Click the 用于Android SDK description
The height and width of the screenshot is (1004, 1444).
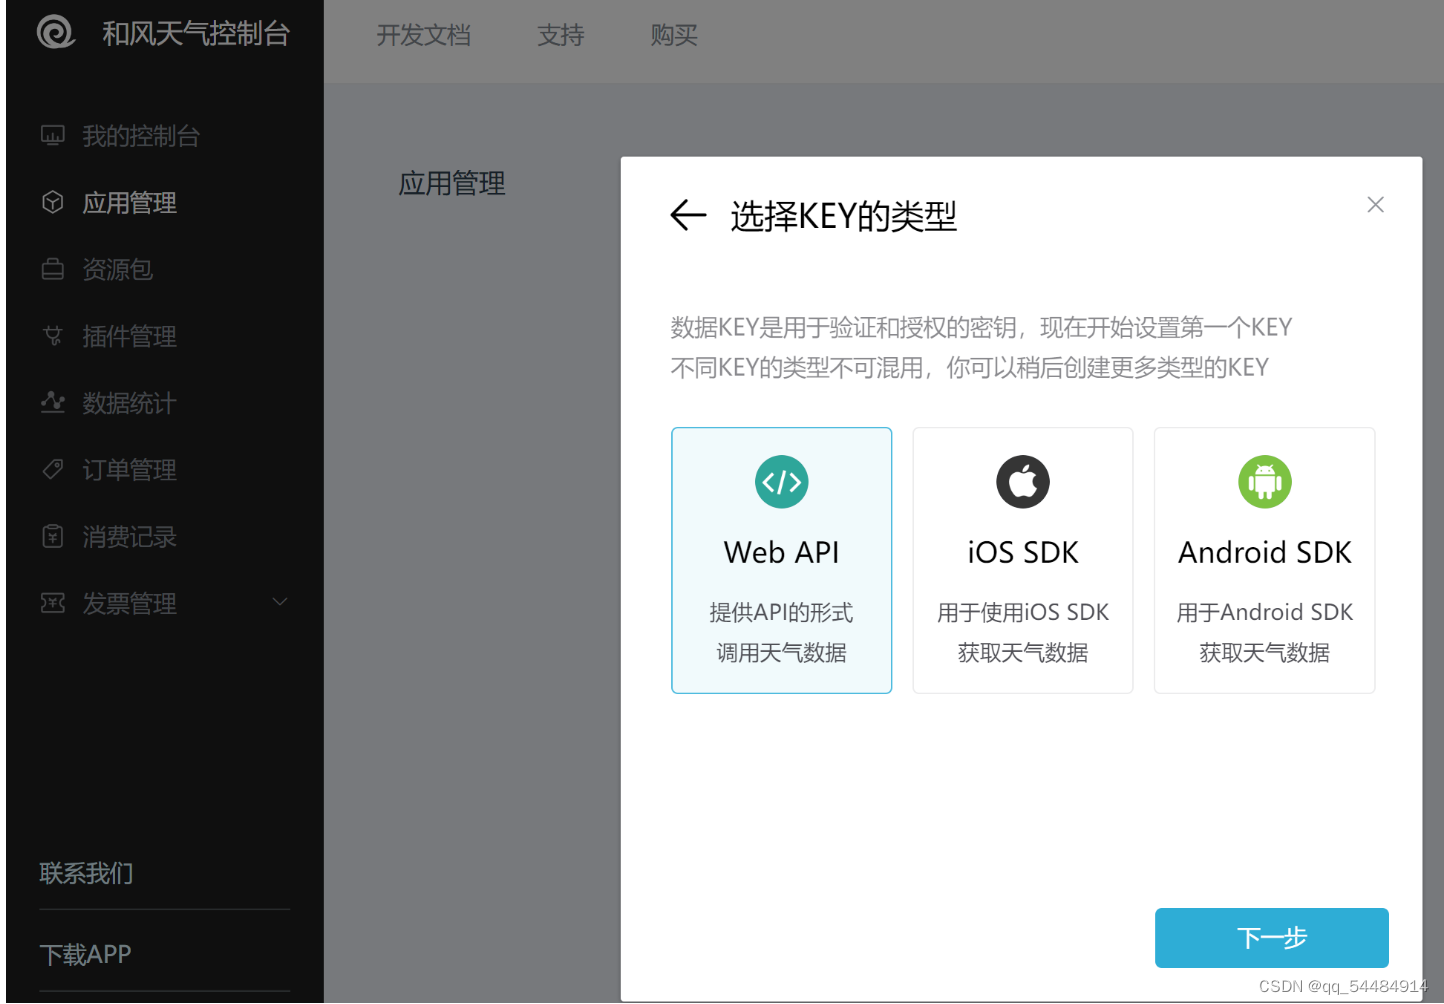pos(1265,612)
